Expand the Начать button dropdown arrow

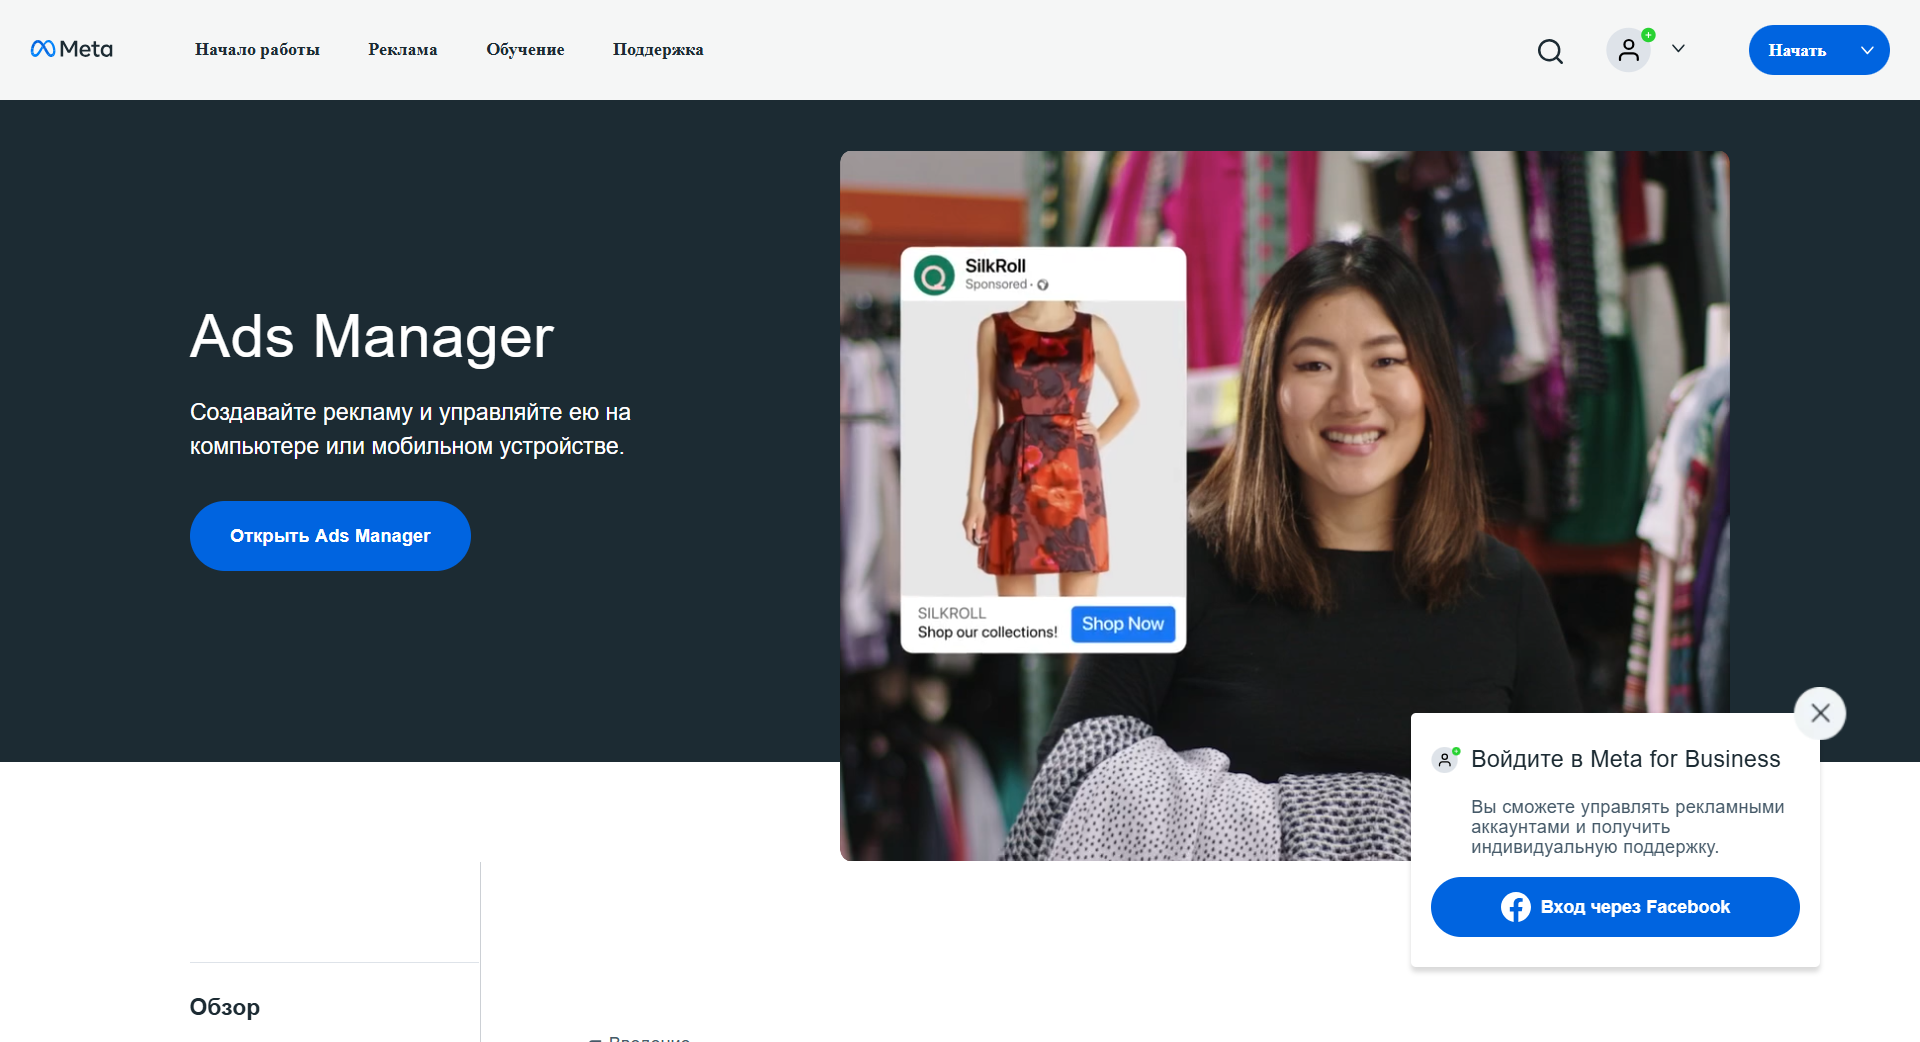click(1866, 50)
